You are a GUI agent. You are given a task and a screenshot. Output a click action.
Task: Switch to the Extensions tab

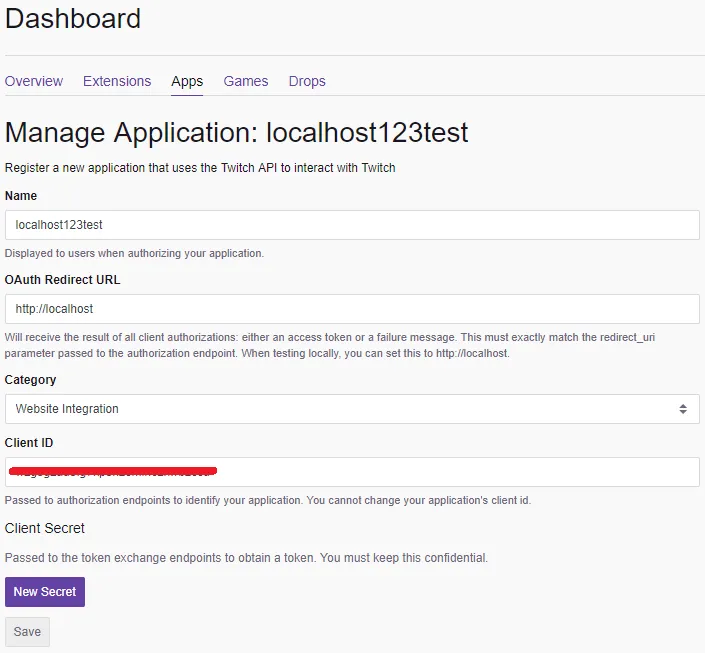(x=117, y=81)
